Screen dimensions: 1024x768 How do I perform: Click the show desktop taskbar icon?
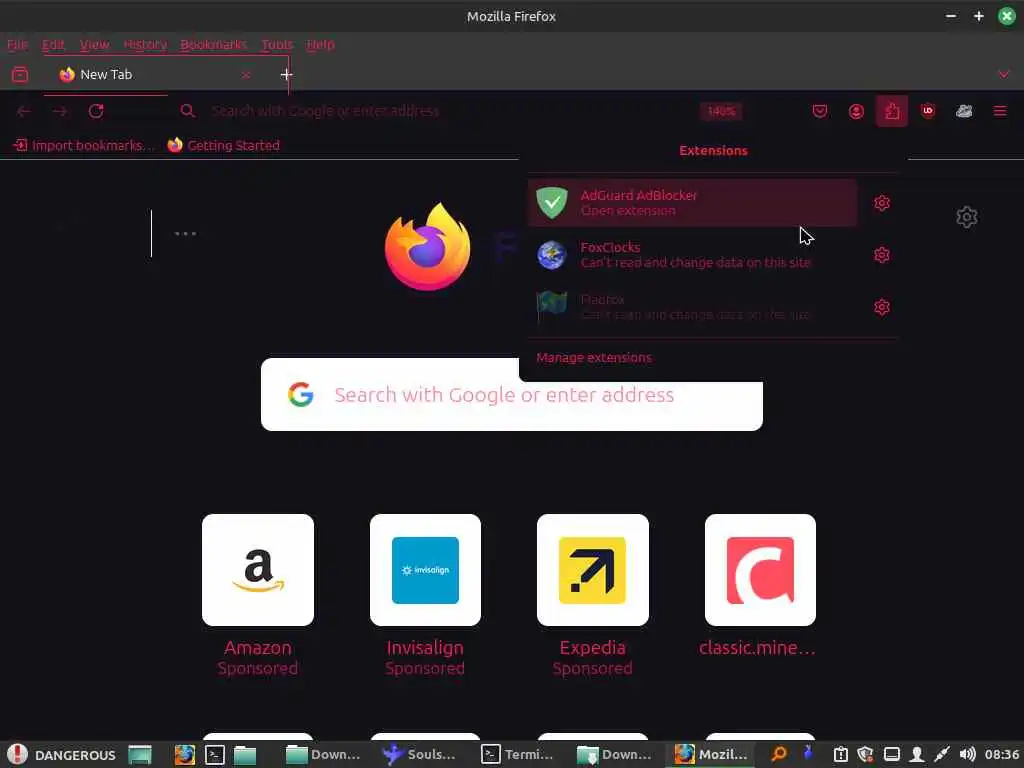[140, 755]
